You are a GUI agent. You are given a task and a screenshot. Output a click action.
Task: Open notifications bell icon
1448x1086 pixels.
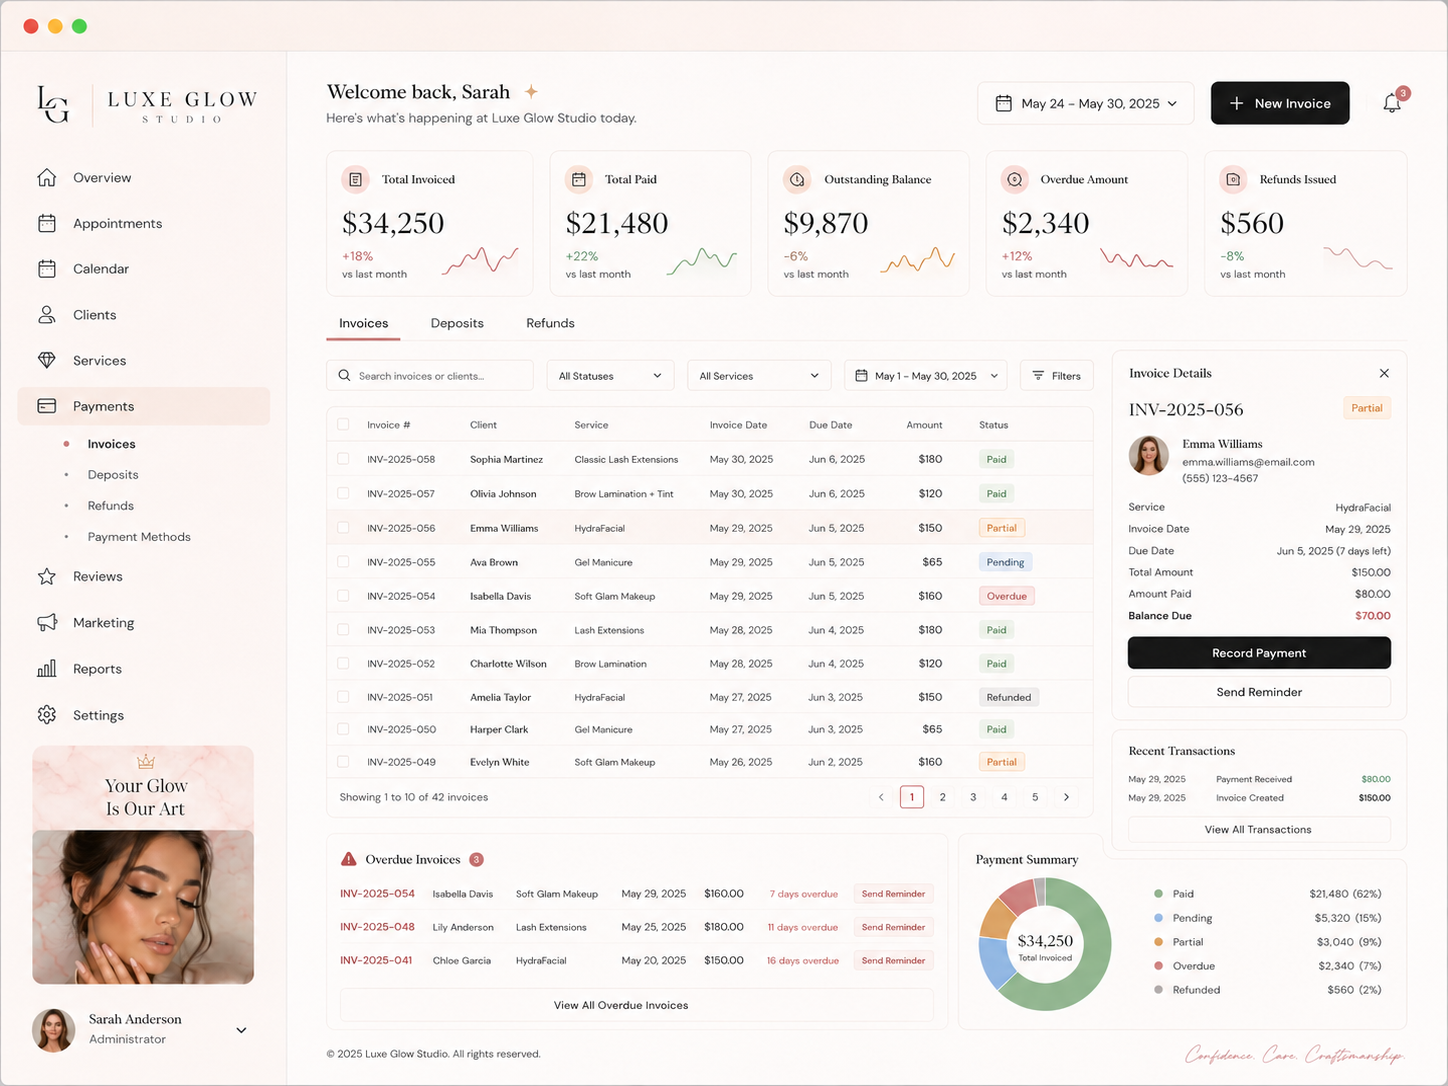(x=1392, y=103)
